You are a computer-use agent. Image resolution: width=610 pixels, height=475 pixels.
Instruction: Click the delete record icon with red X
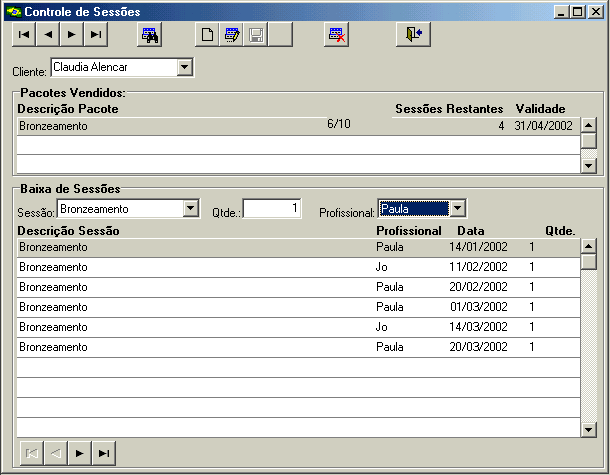point(337,34)
